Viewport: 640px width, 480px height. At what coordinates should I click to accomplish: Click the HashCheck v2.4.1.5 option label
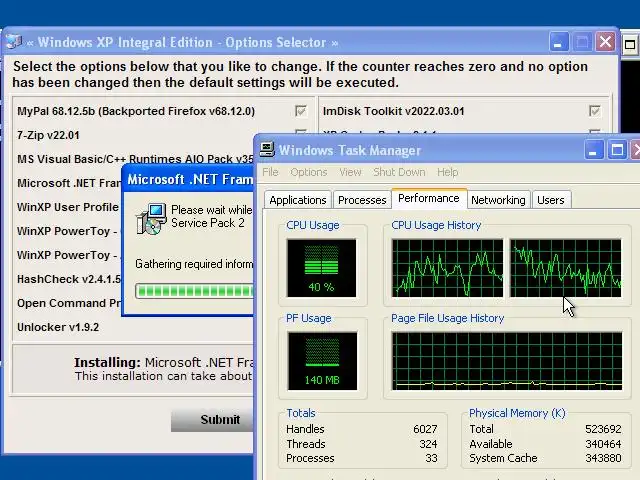point(69,279)
